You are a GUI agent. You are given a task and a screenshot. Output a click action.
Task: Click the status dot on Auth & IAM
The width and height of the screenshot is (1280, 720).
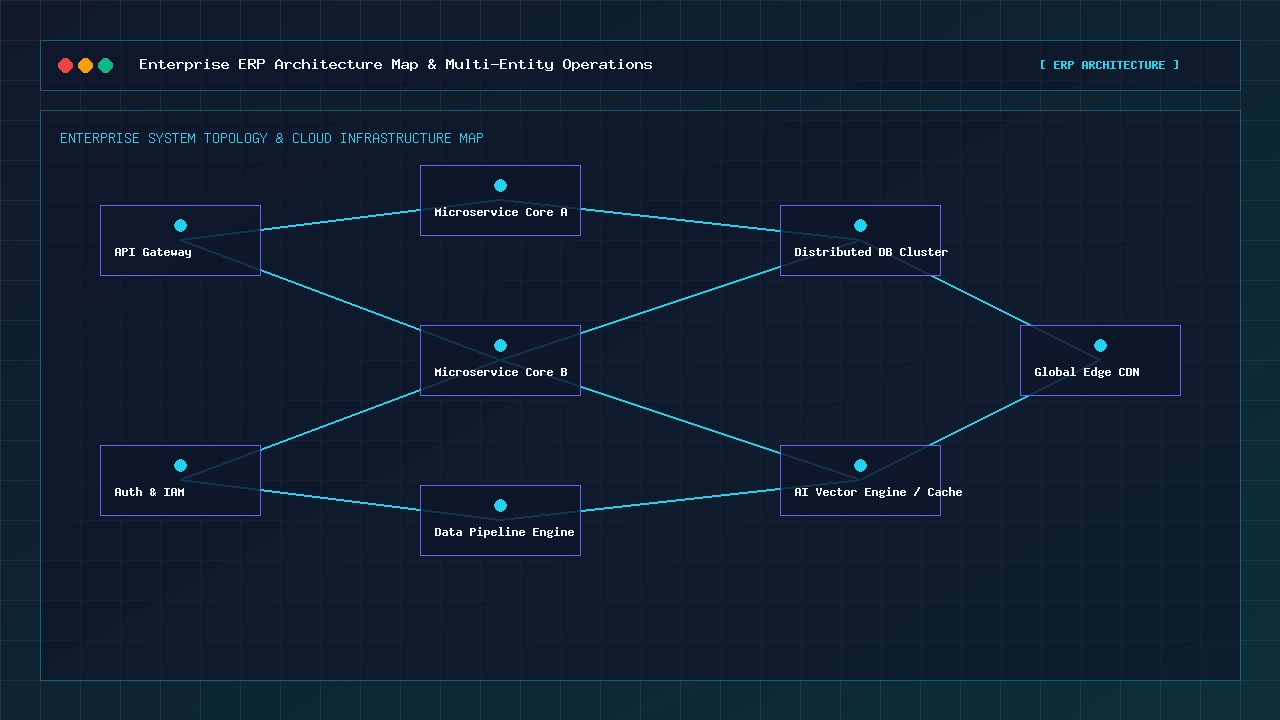pyautogui.click(x=180, y=465)
